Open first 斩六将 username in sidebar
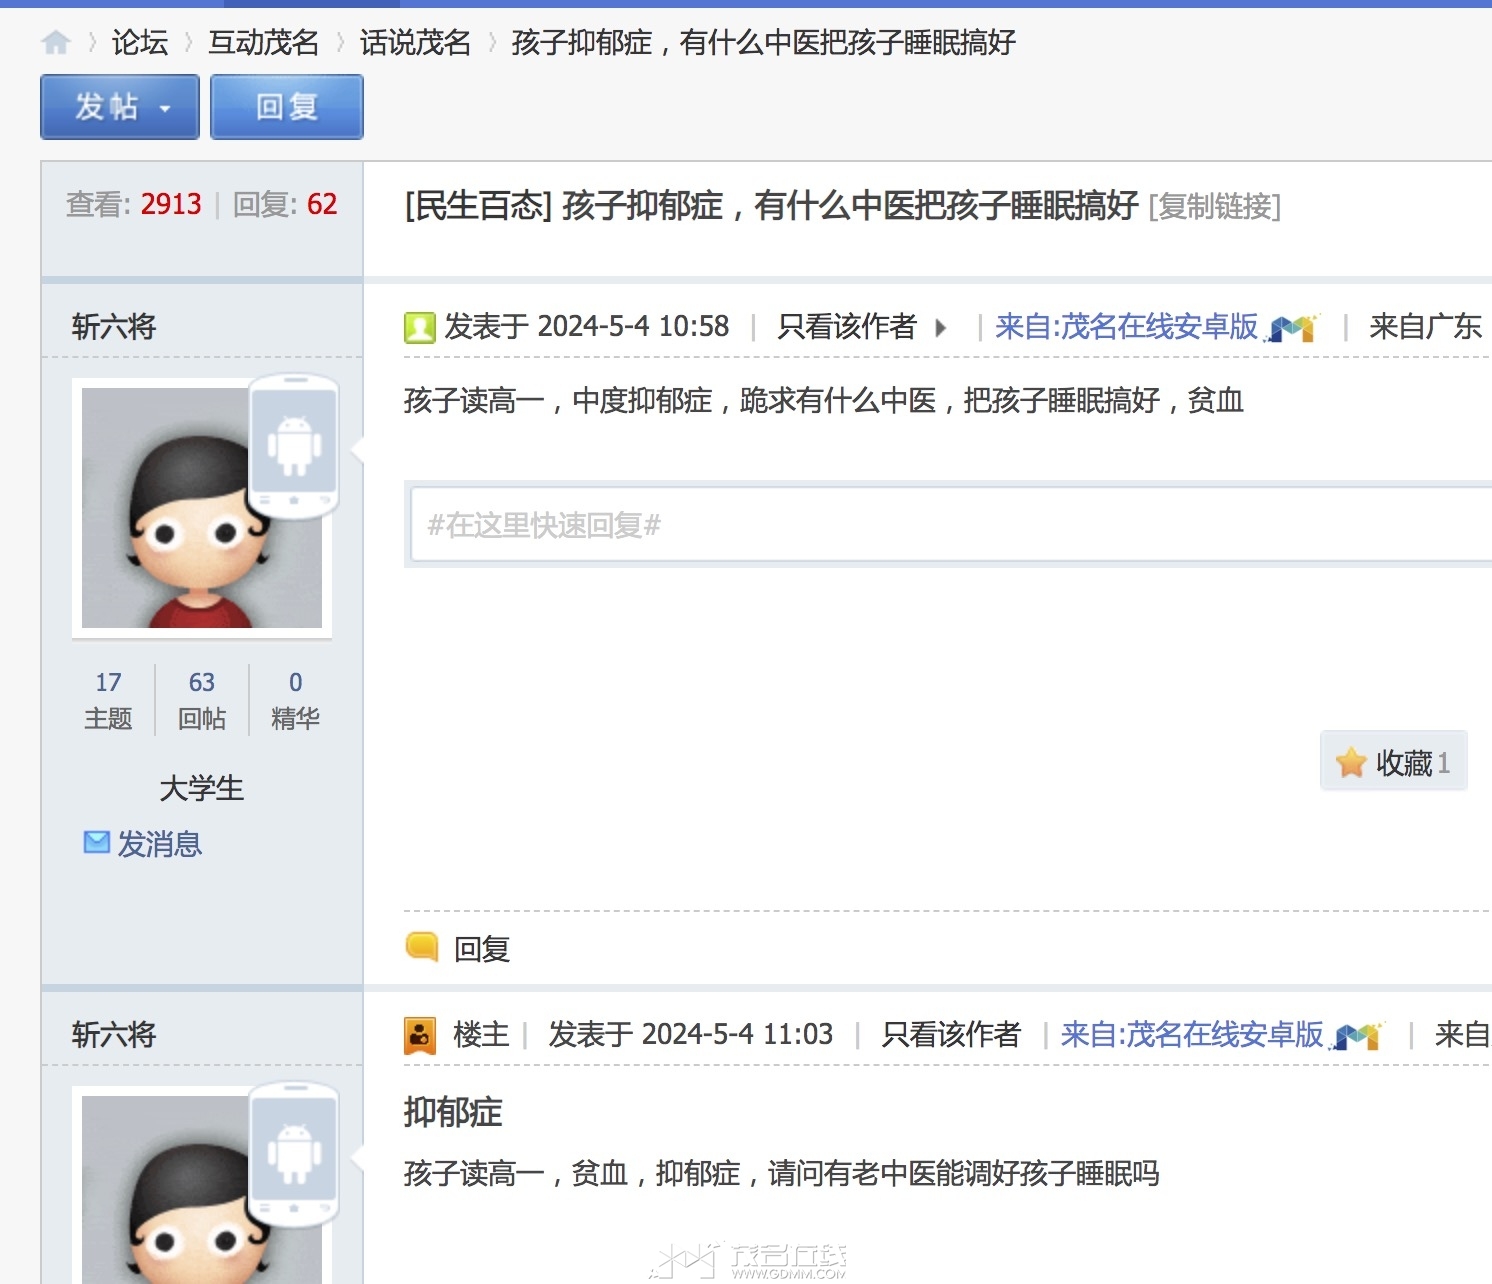 [x=114, y=327]
